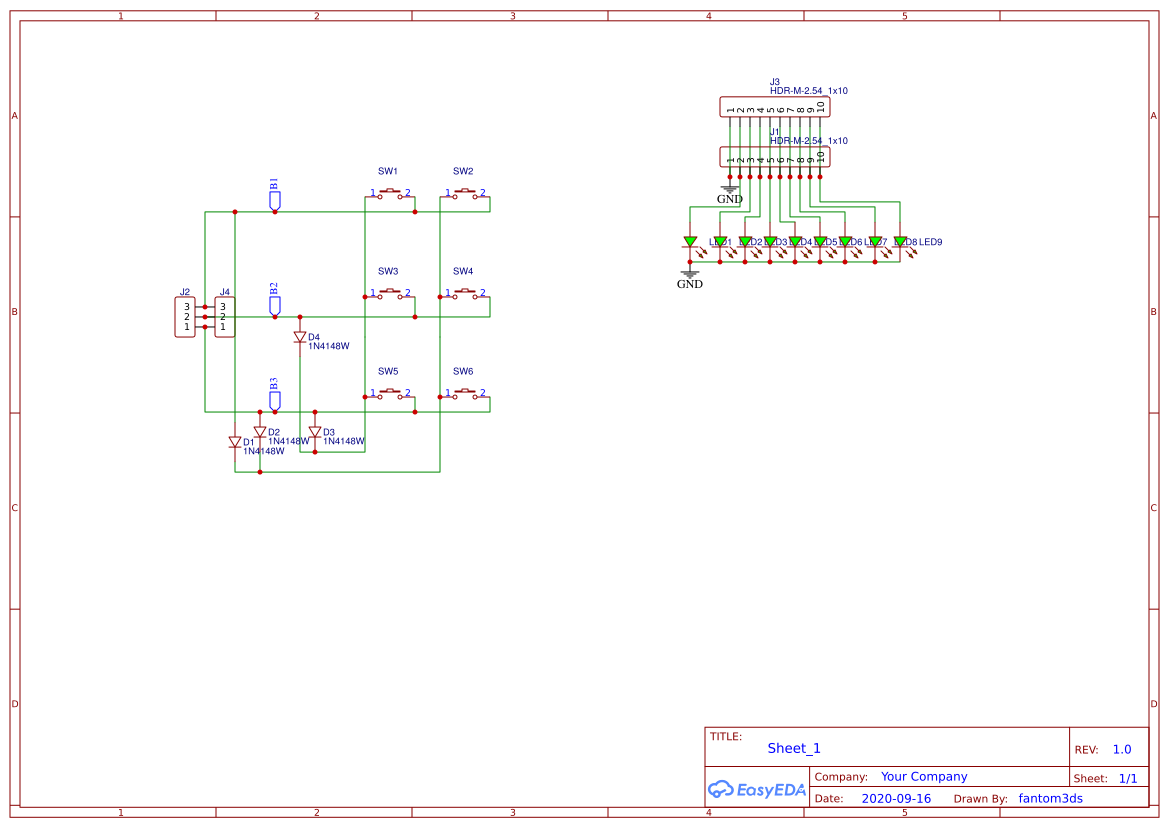Viewport: 1169px width, 828px height.
Task: Toggle switch SW6 in the matrix
Action: (463, 394)
